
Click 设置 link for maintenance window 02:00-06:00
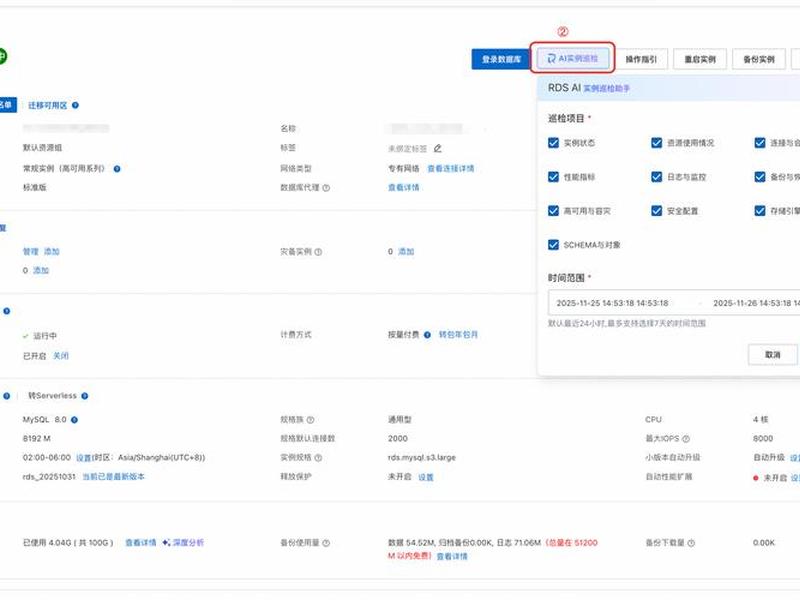tap(83, 458)
